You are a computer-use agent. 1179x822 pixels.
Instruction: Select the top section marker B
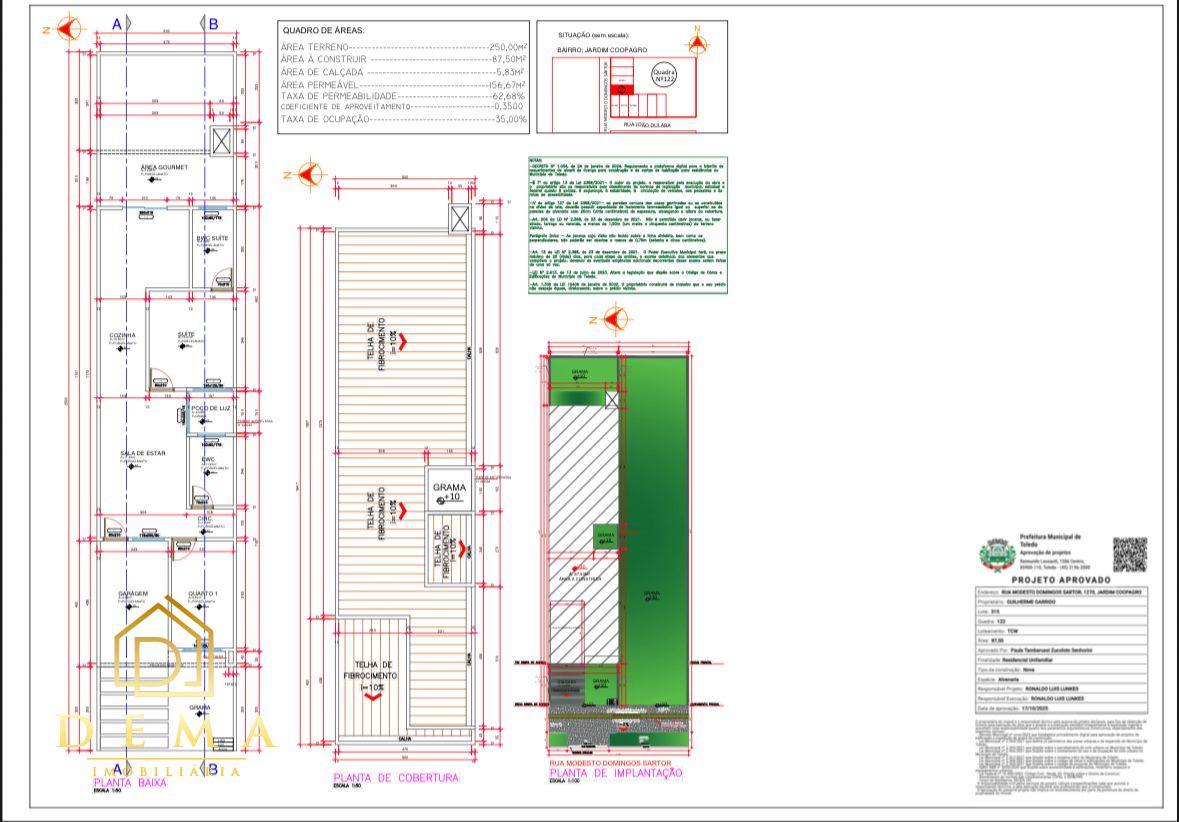[x=213, y=24]
